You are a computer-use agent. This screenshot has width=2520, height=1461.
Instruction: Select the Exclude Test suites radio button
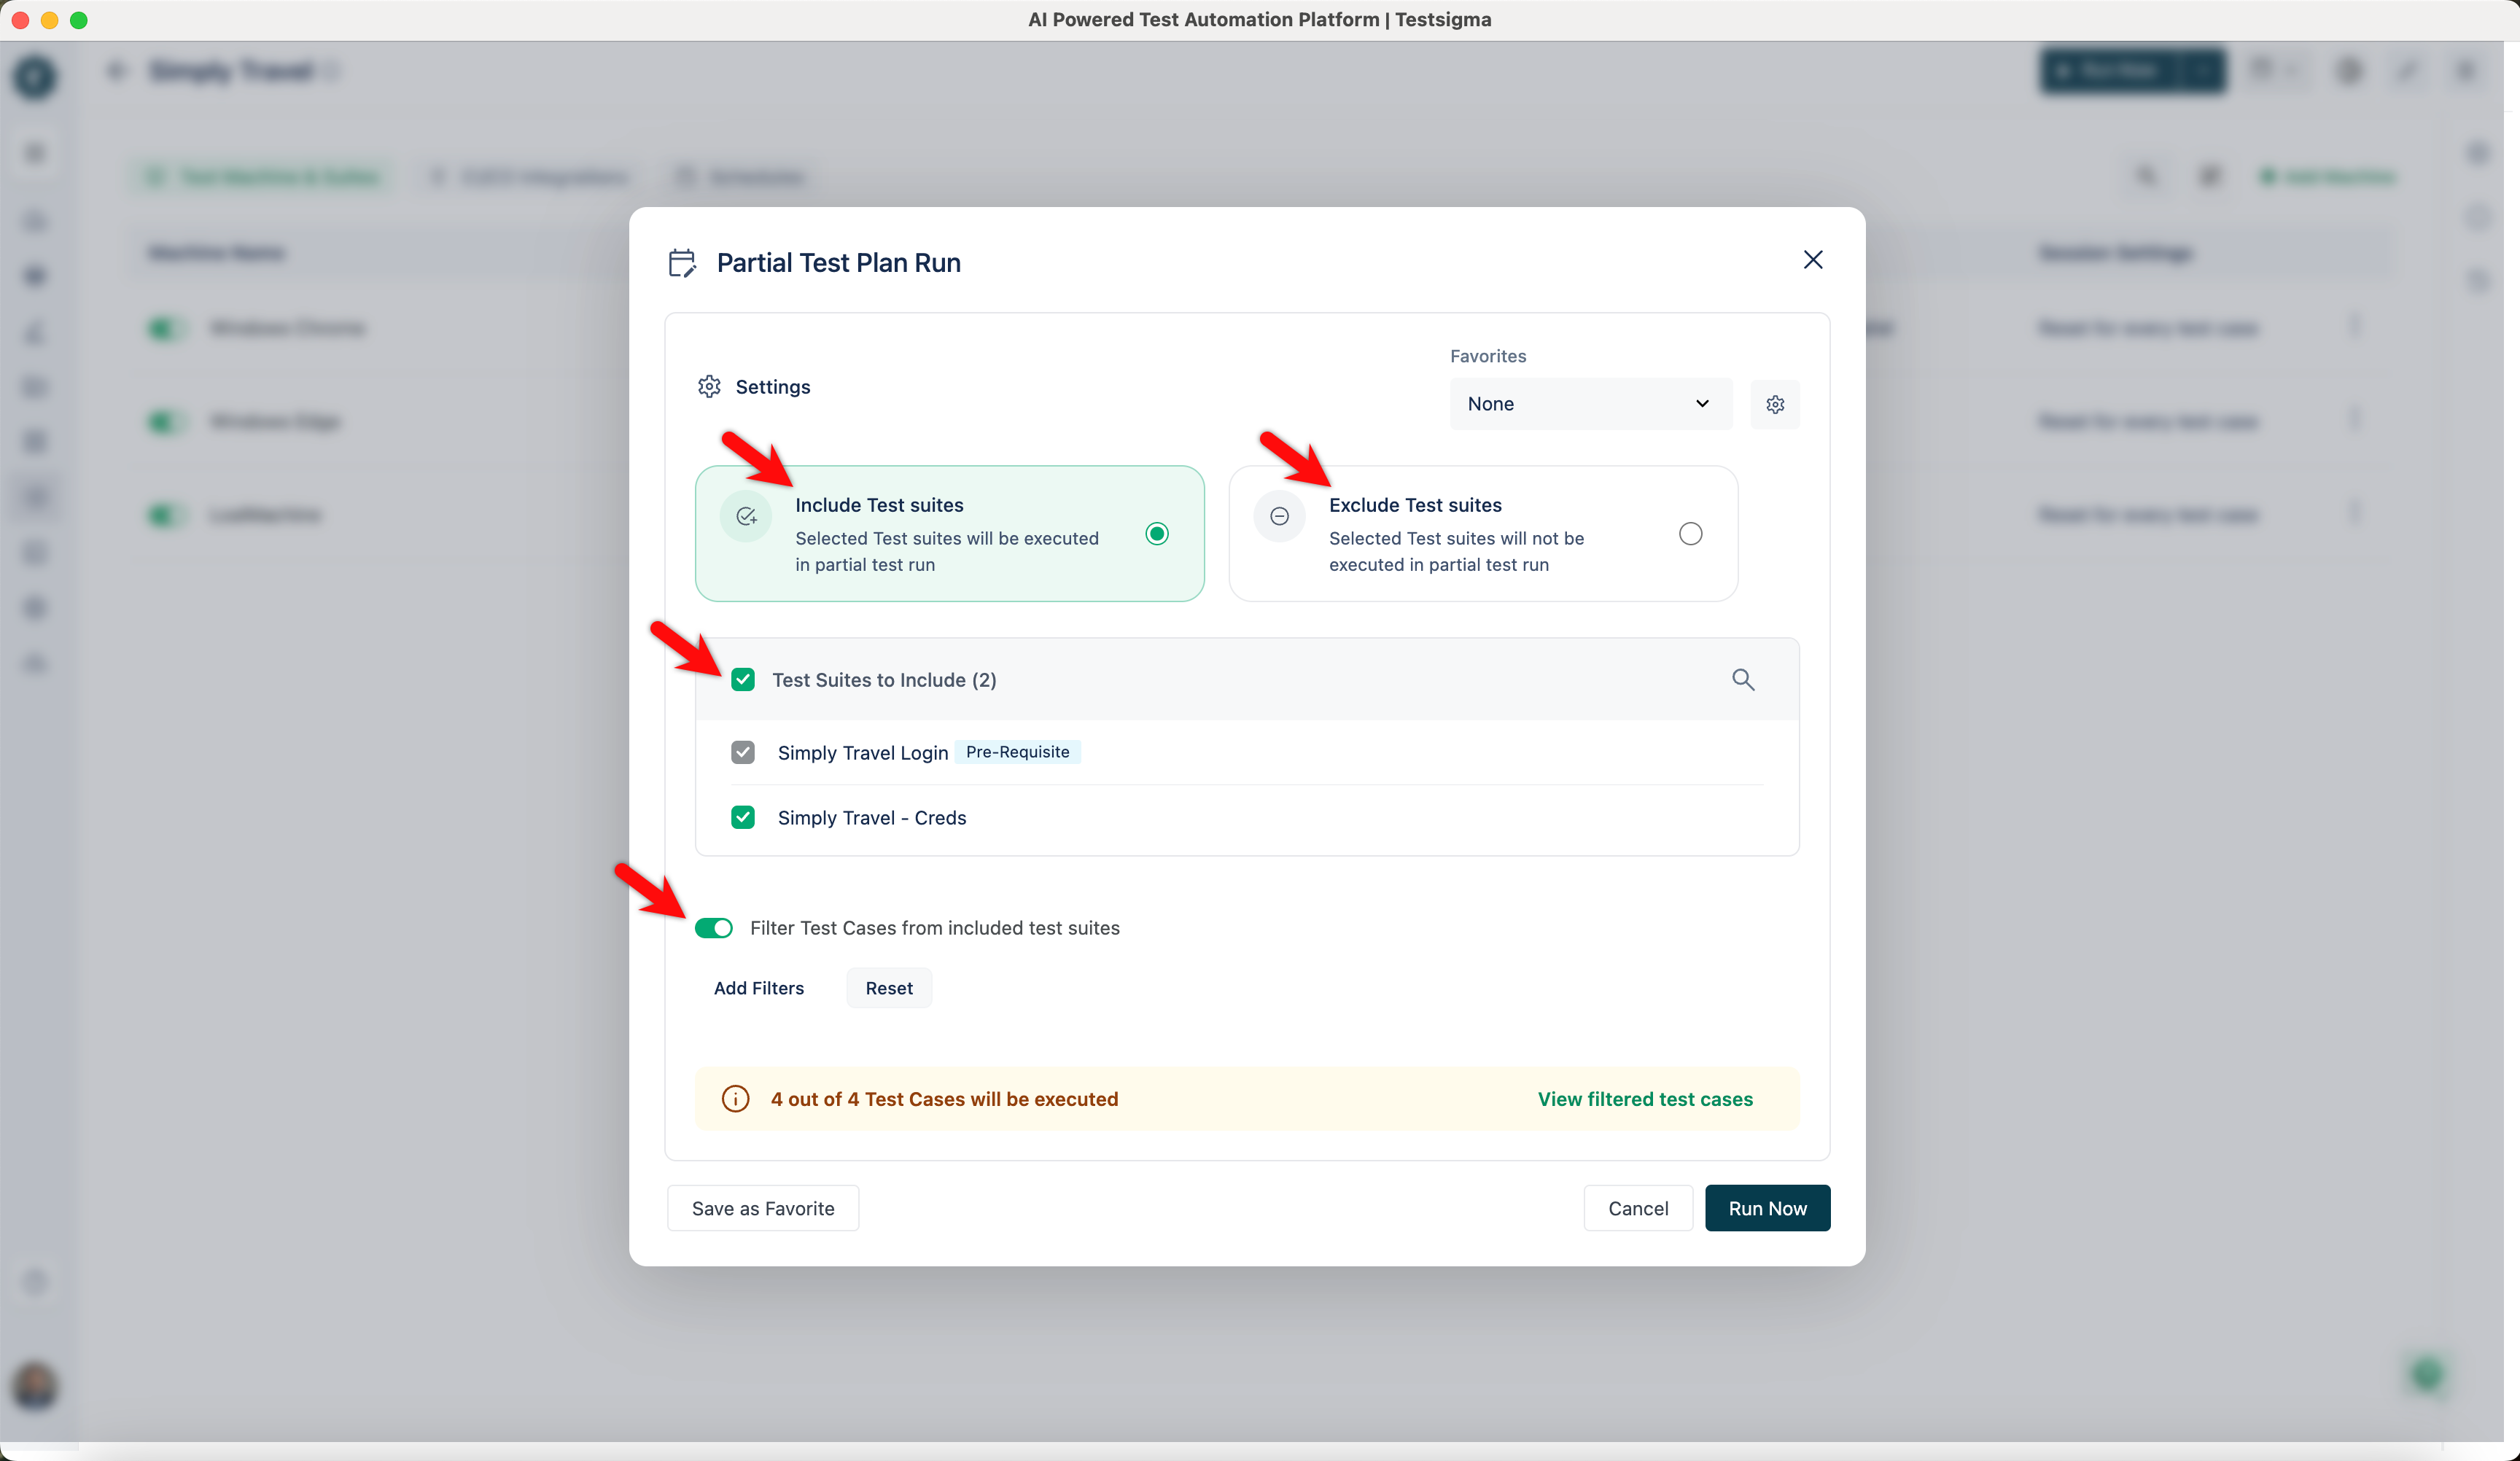[1690, 534]
